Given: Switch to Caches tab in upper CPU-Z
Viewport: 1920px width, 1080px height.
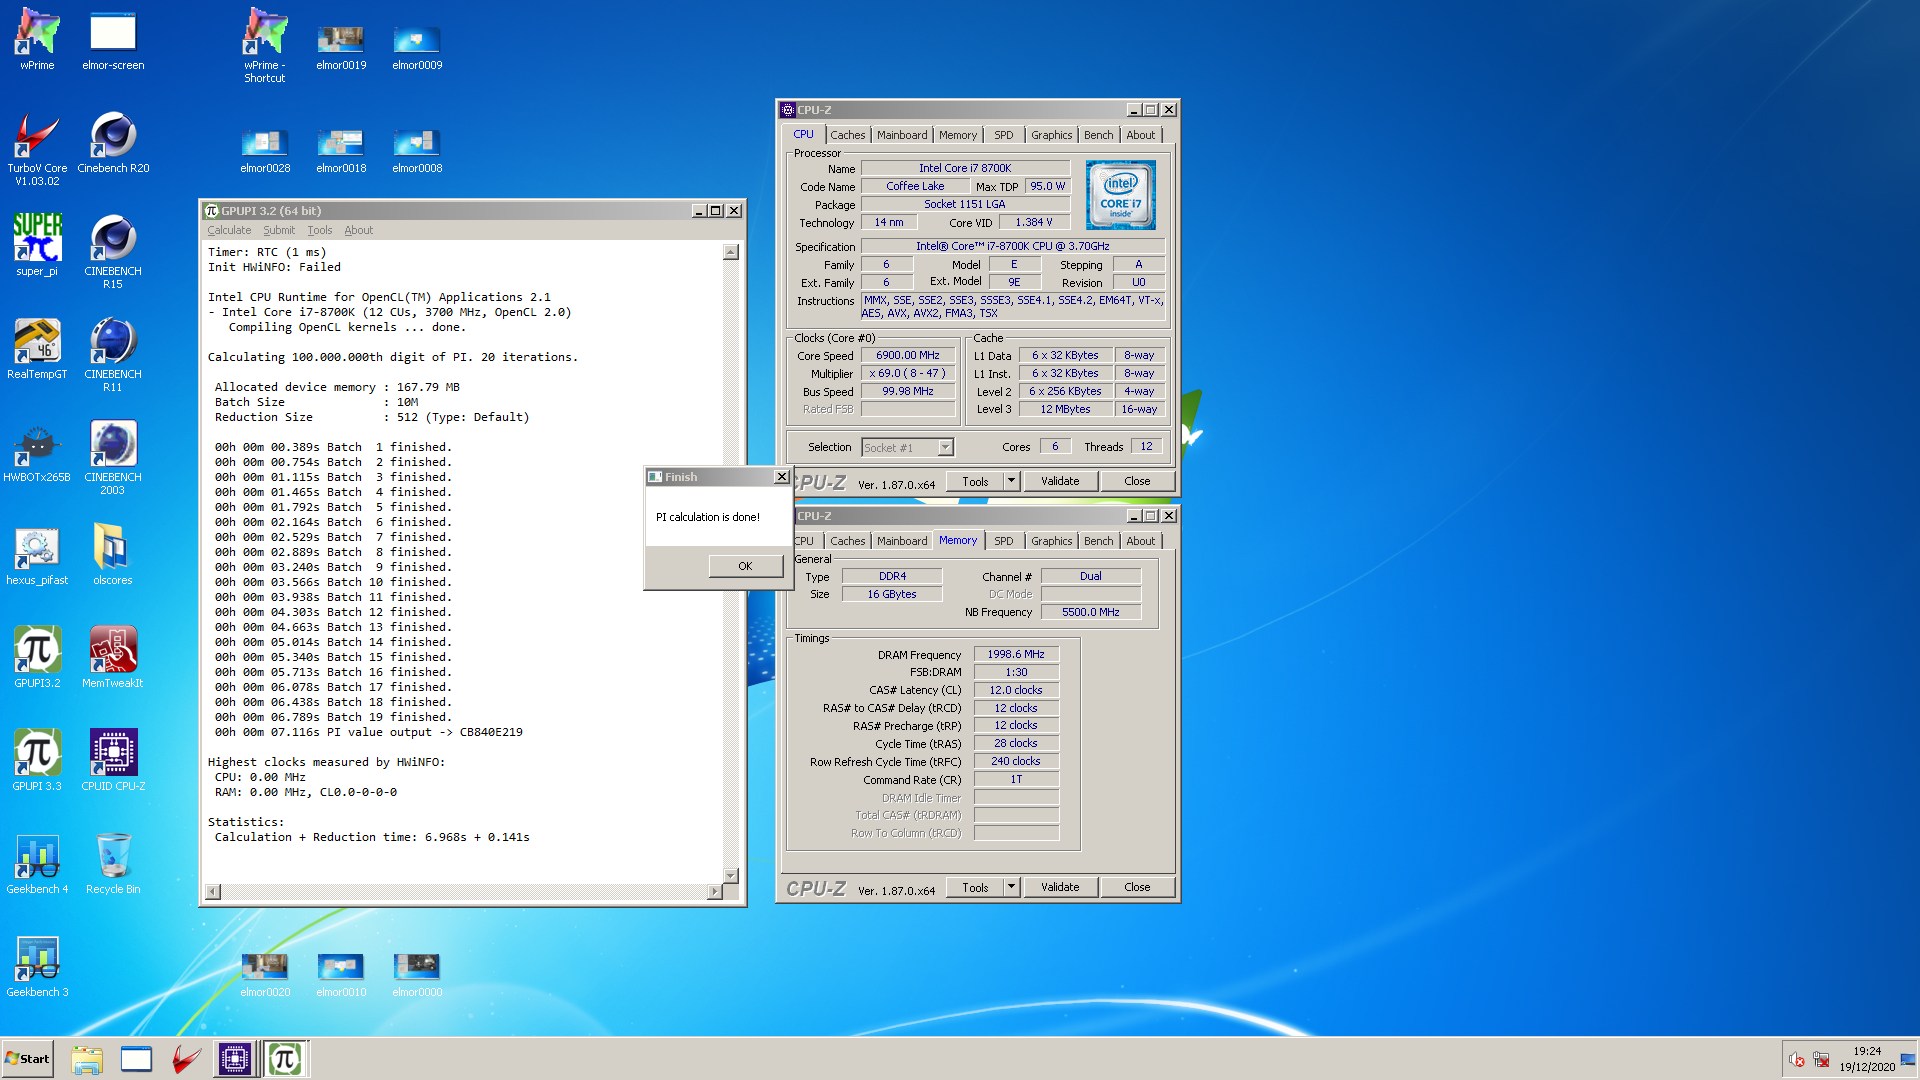Looking at the screenshot, I should pyautogui.click(x=847, y=135).
